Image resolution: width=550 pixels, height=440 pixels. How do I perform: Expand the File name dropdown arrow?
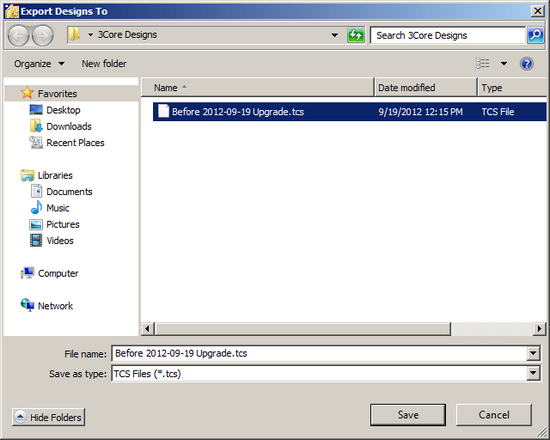click(x=533, y=353)
